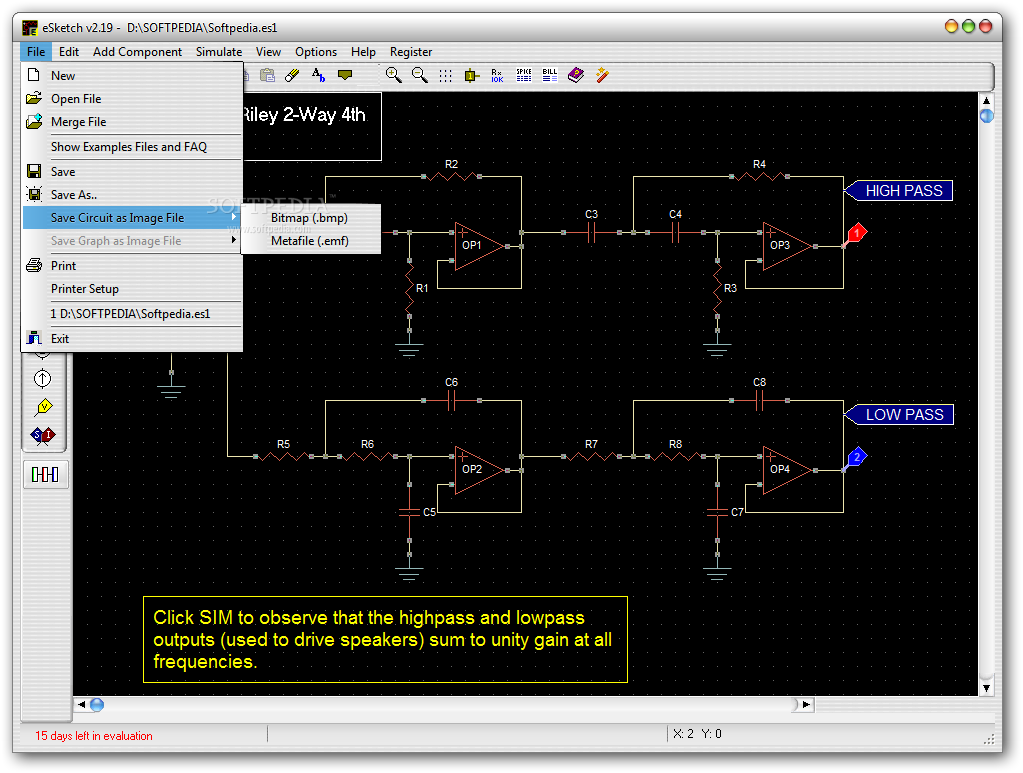Open the Options menu
1023x773 pixels.
click(x=316, y=52)
